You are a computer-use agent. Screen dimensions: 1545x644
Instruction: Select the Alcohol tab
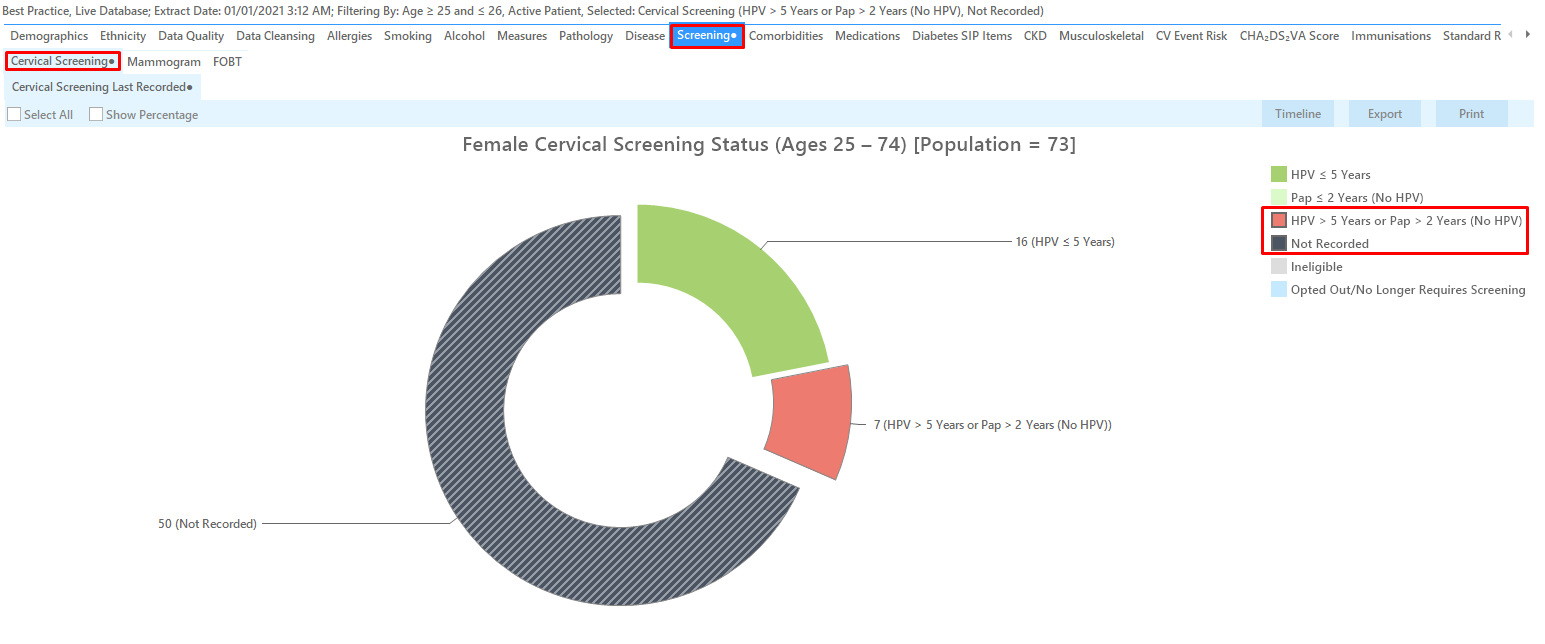[x=464, y=36]
